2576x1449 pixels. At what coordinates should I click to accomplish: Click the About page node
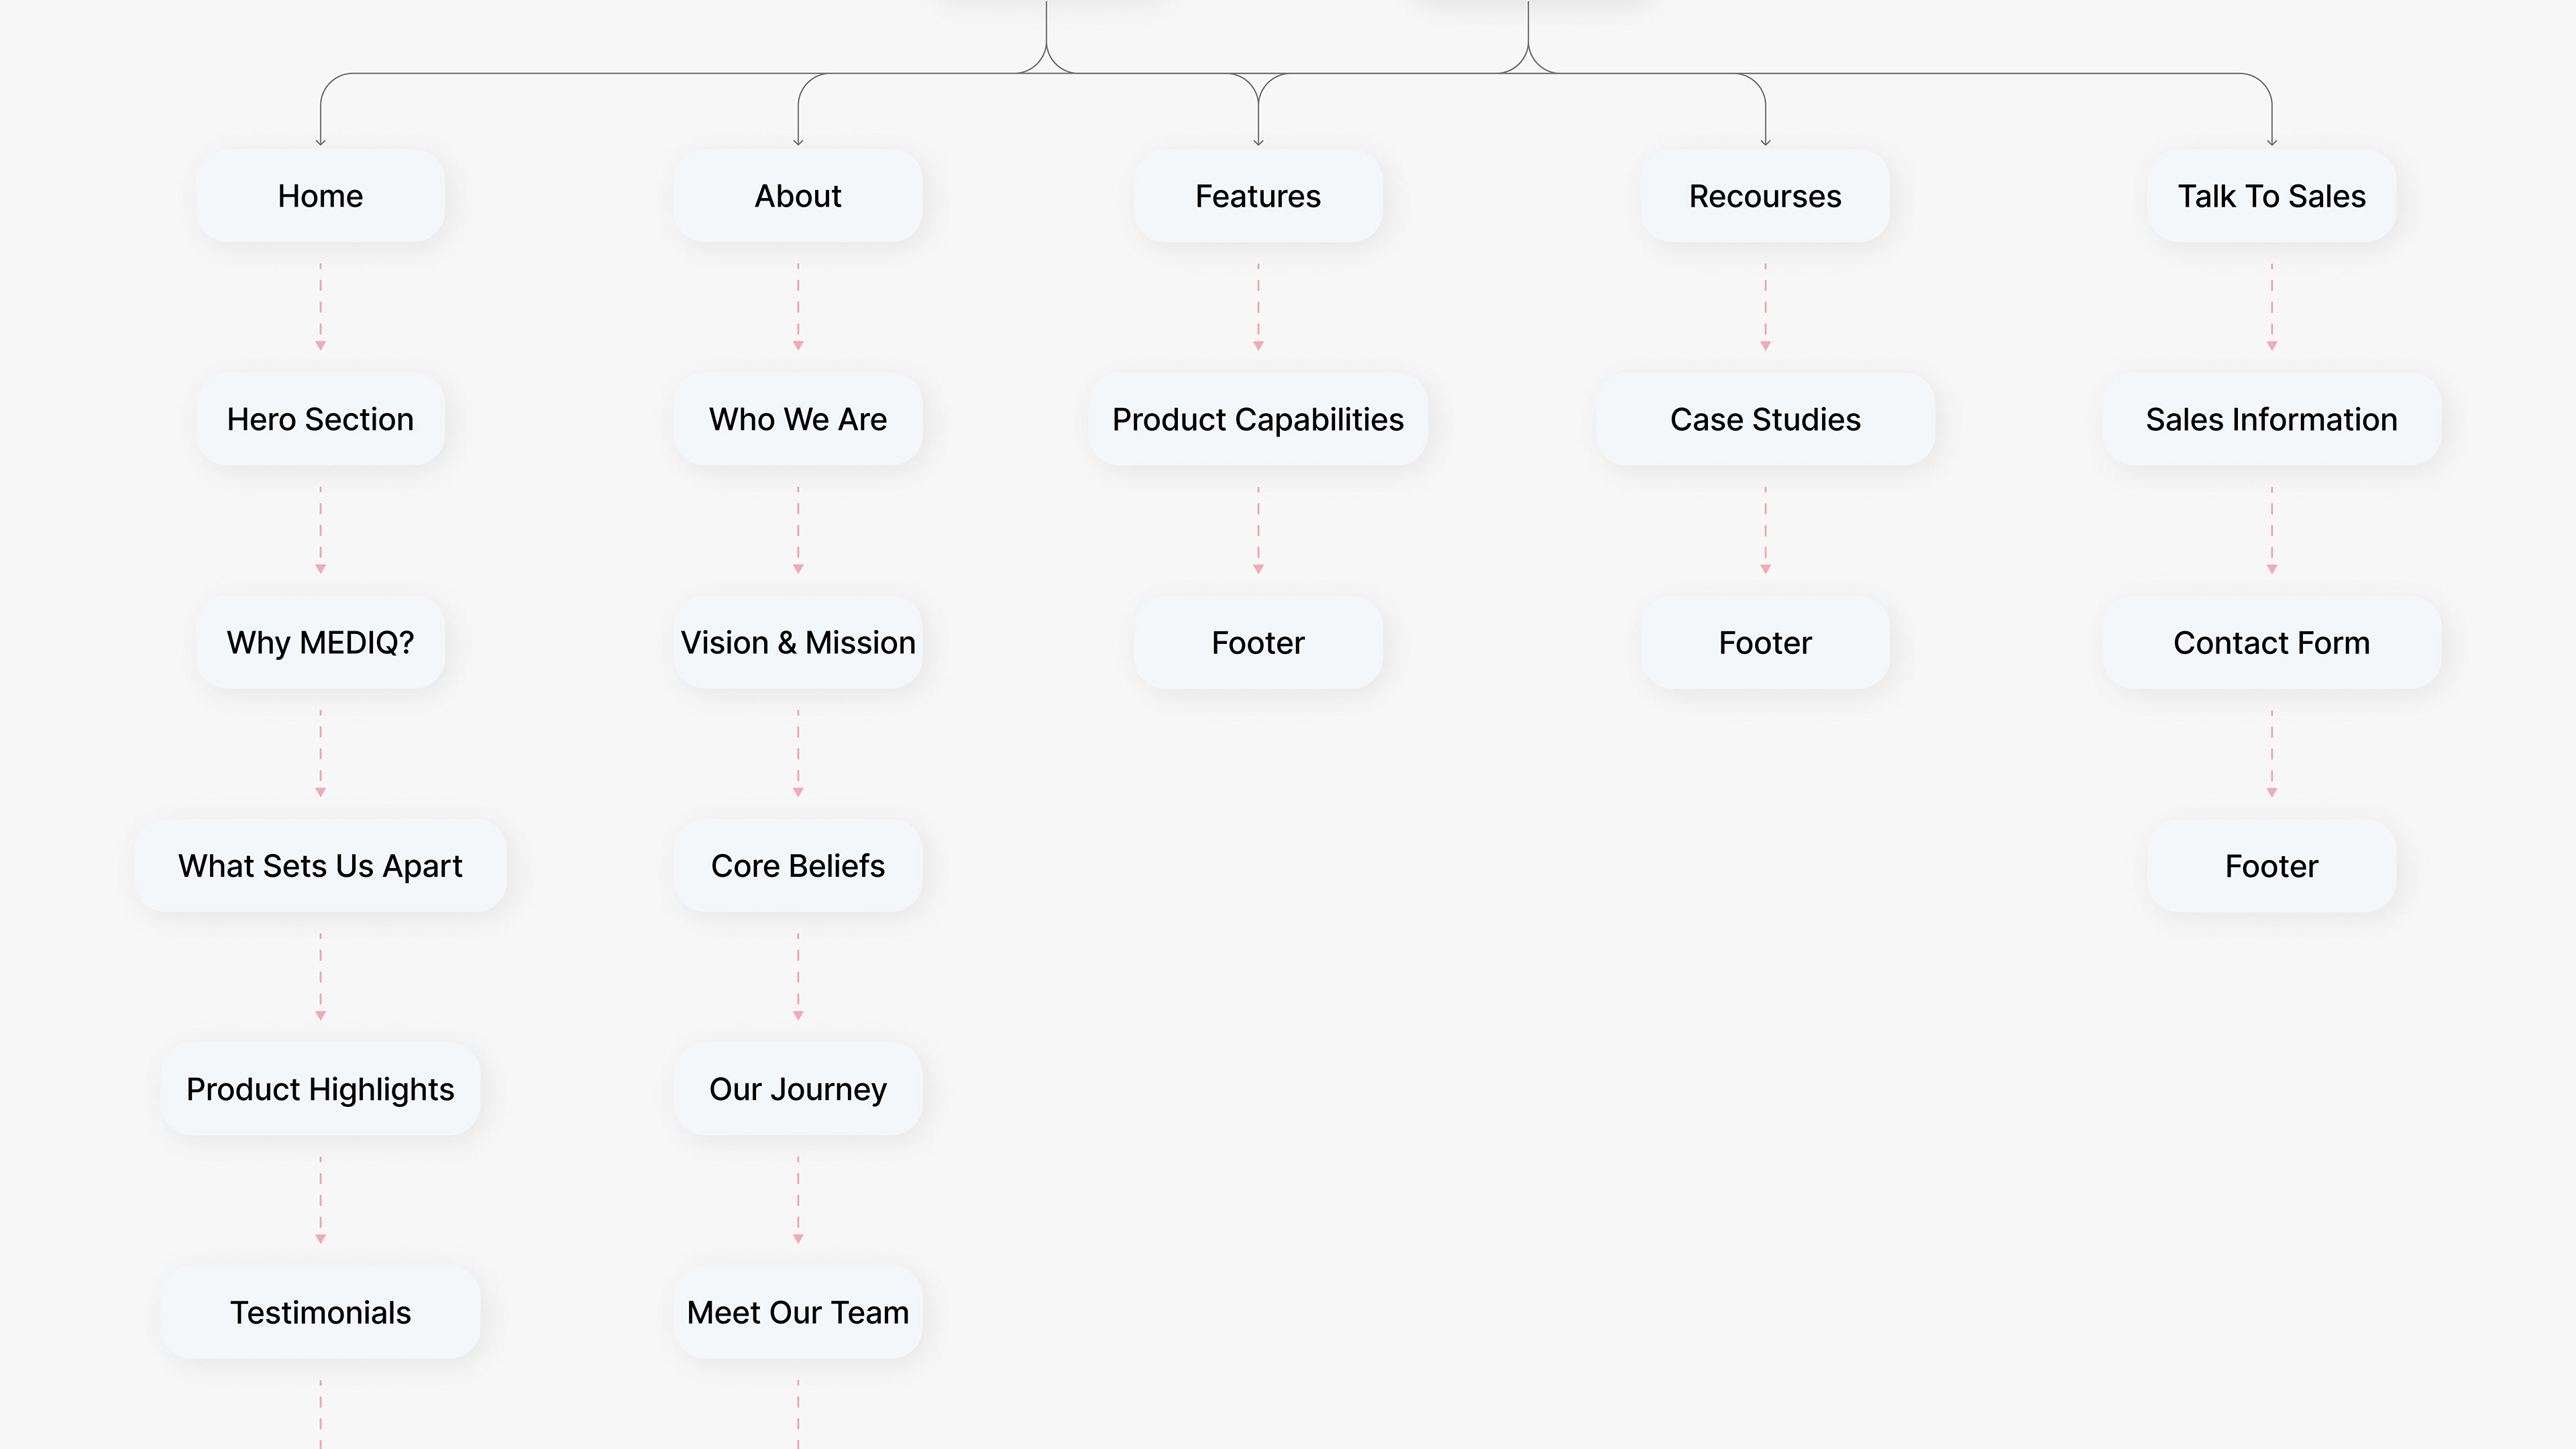click(x=797, y=196)
